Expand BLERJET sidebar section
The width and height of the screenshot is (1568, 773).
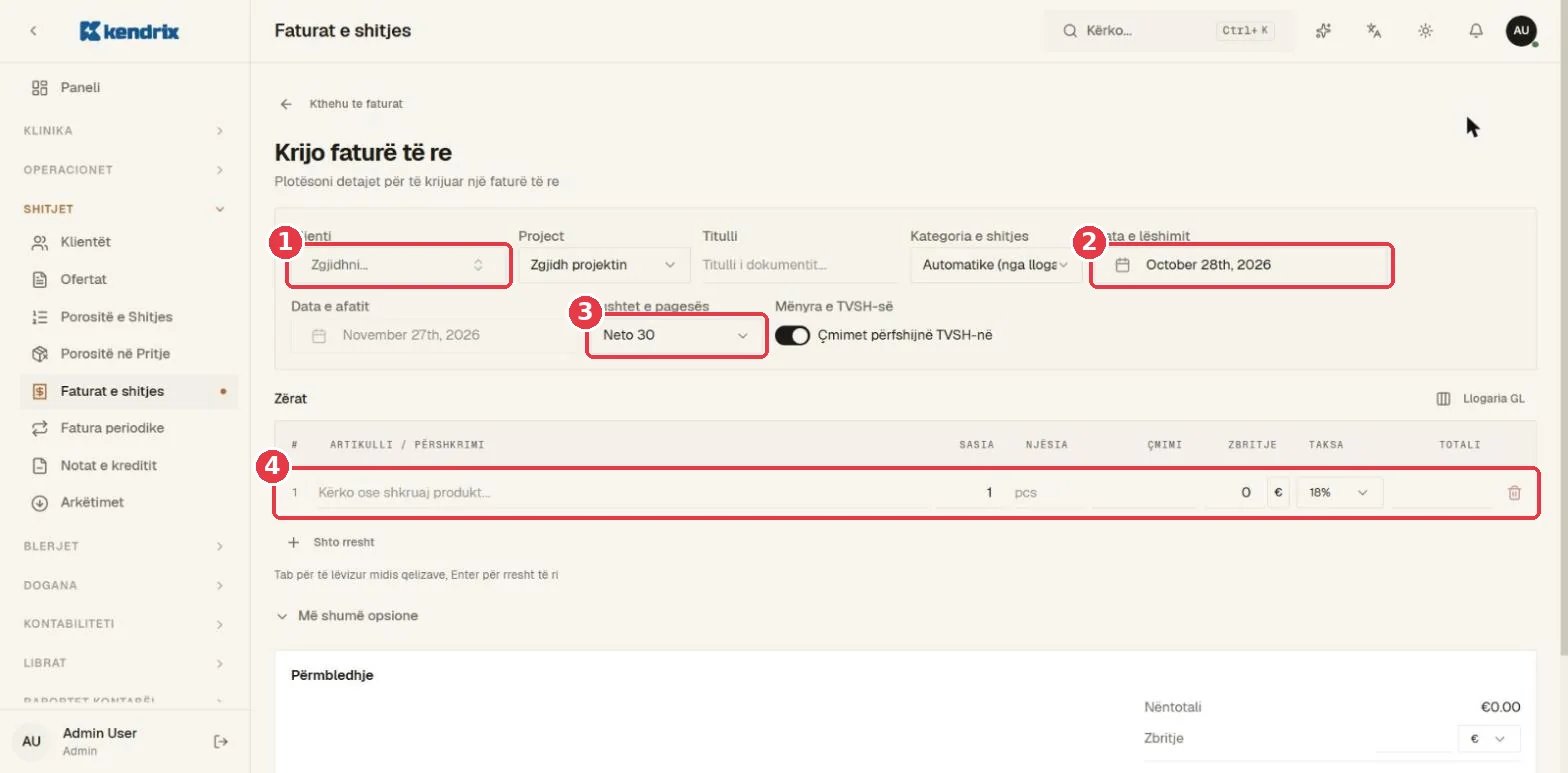point(125,546)
